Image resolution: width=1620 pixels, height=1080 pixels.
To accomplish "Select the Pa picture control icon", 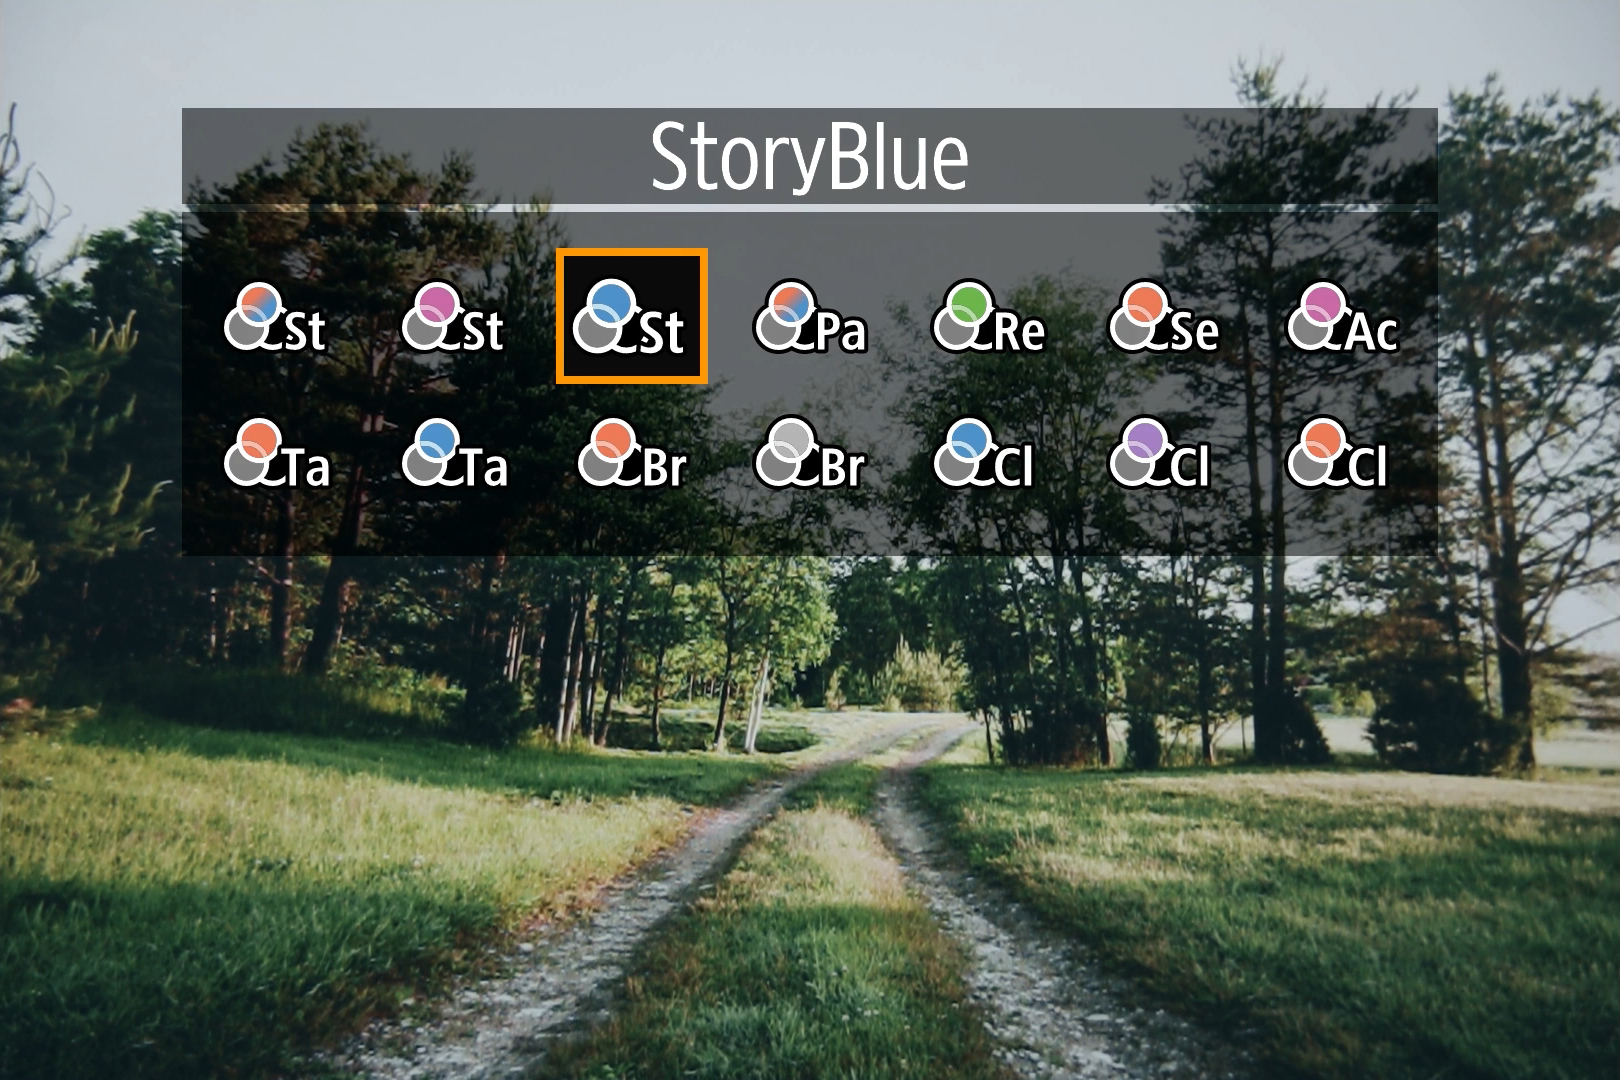I will point(810,318).
